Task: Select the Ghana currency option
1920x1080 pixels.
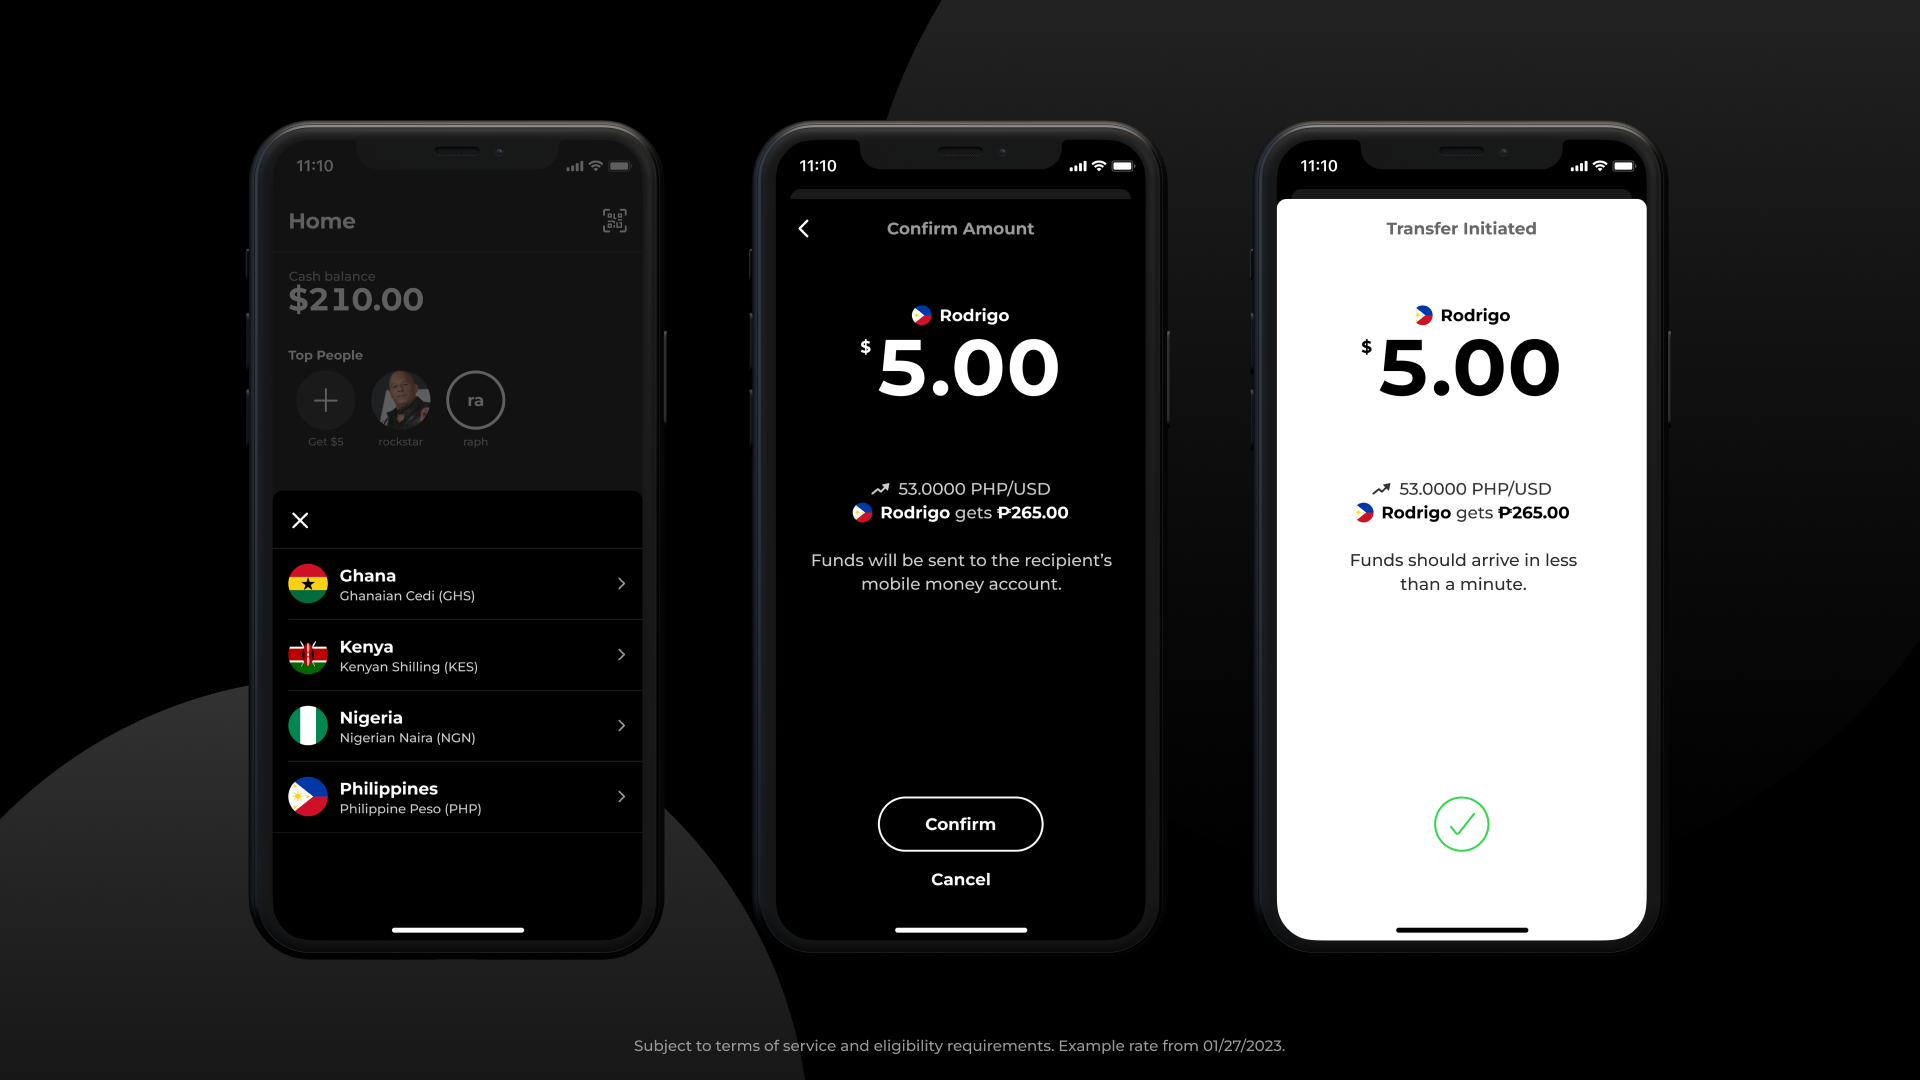Action: click(x=458, y=584)
